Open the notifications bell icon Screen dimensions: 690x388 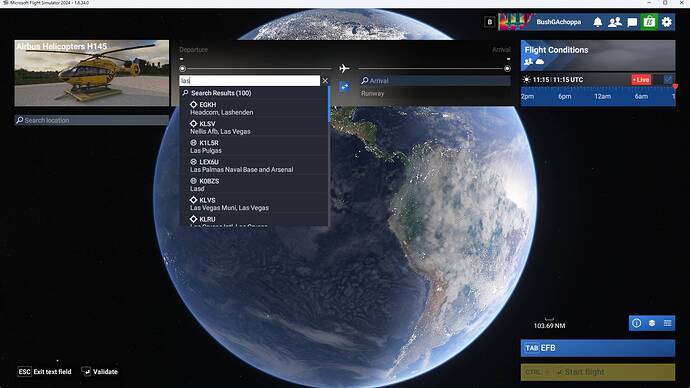[x=597, y=22]
